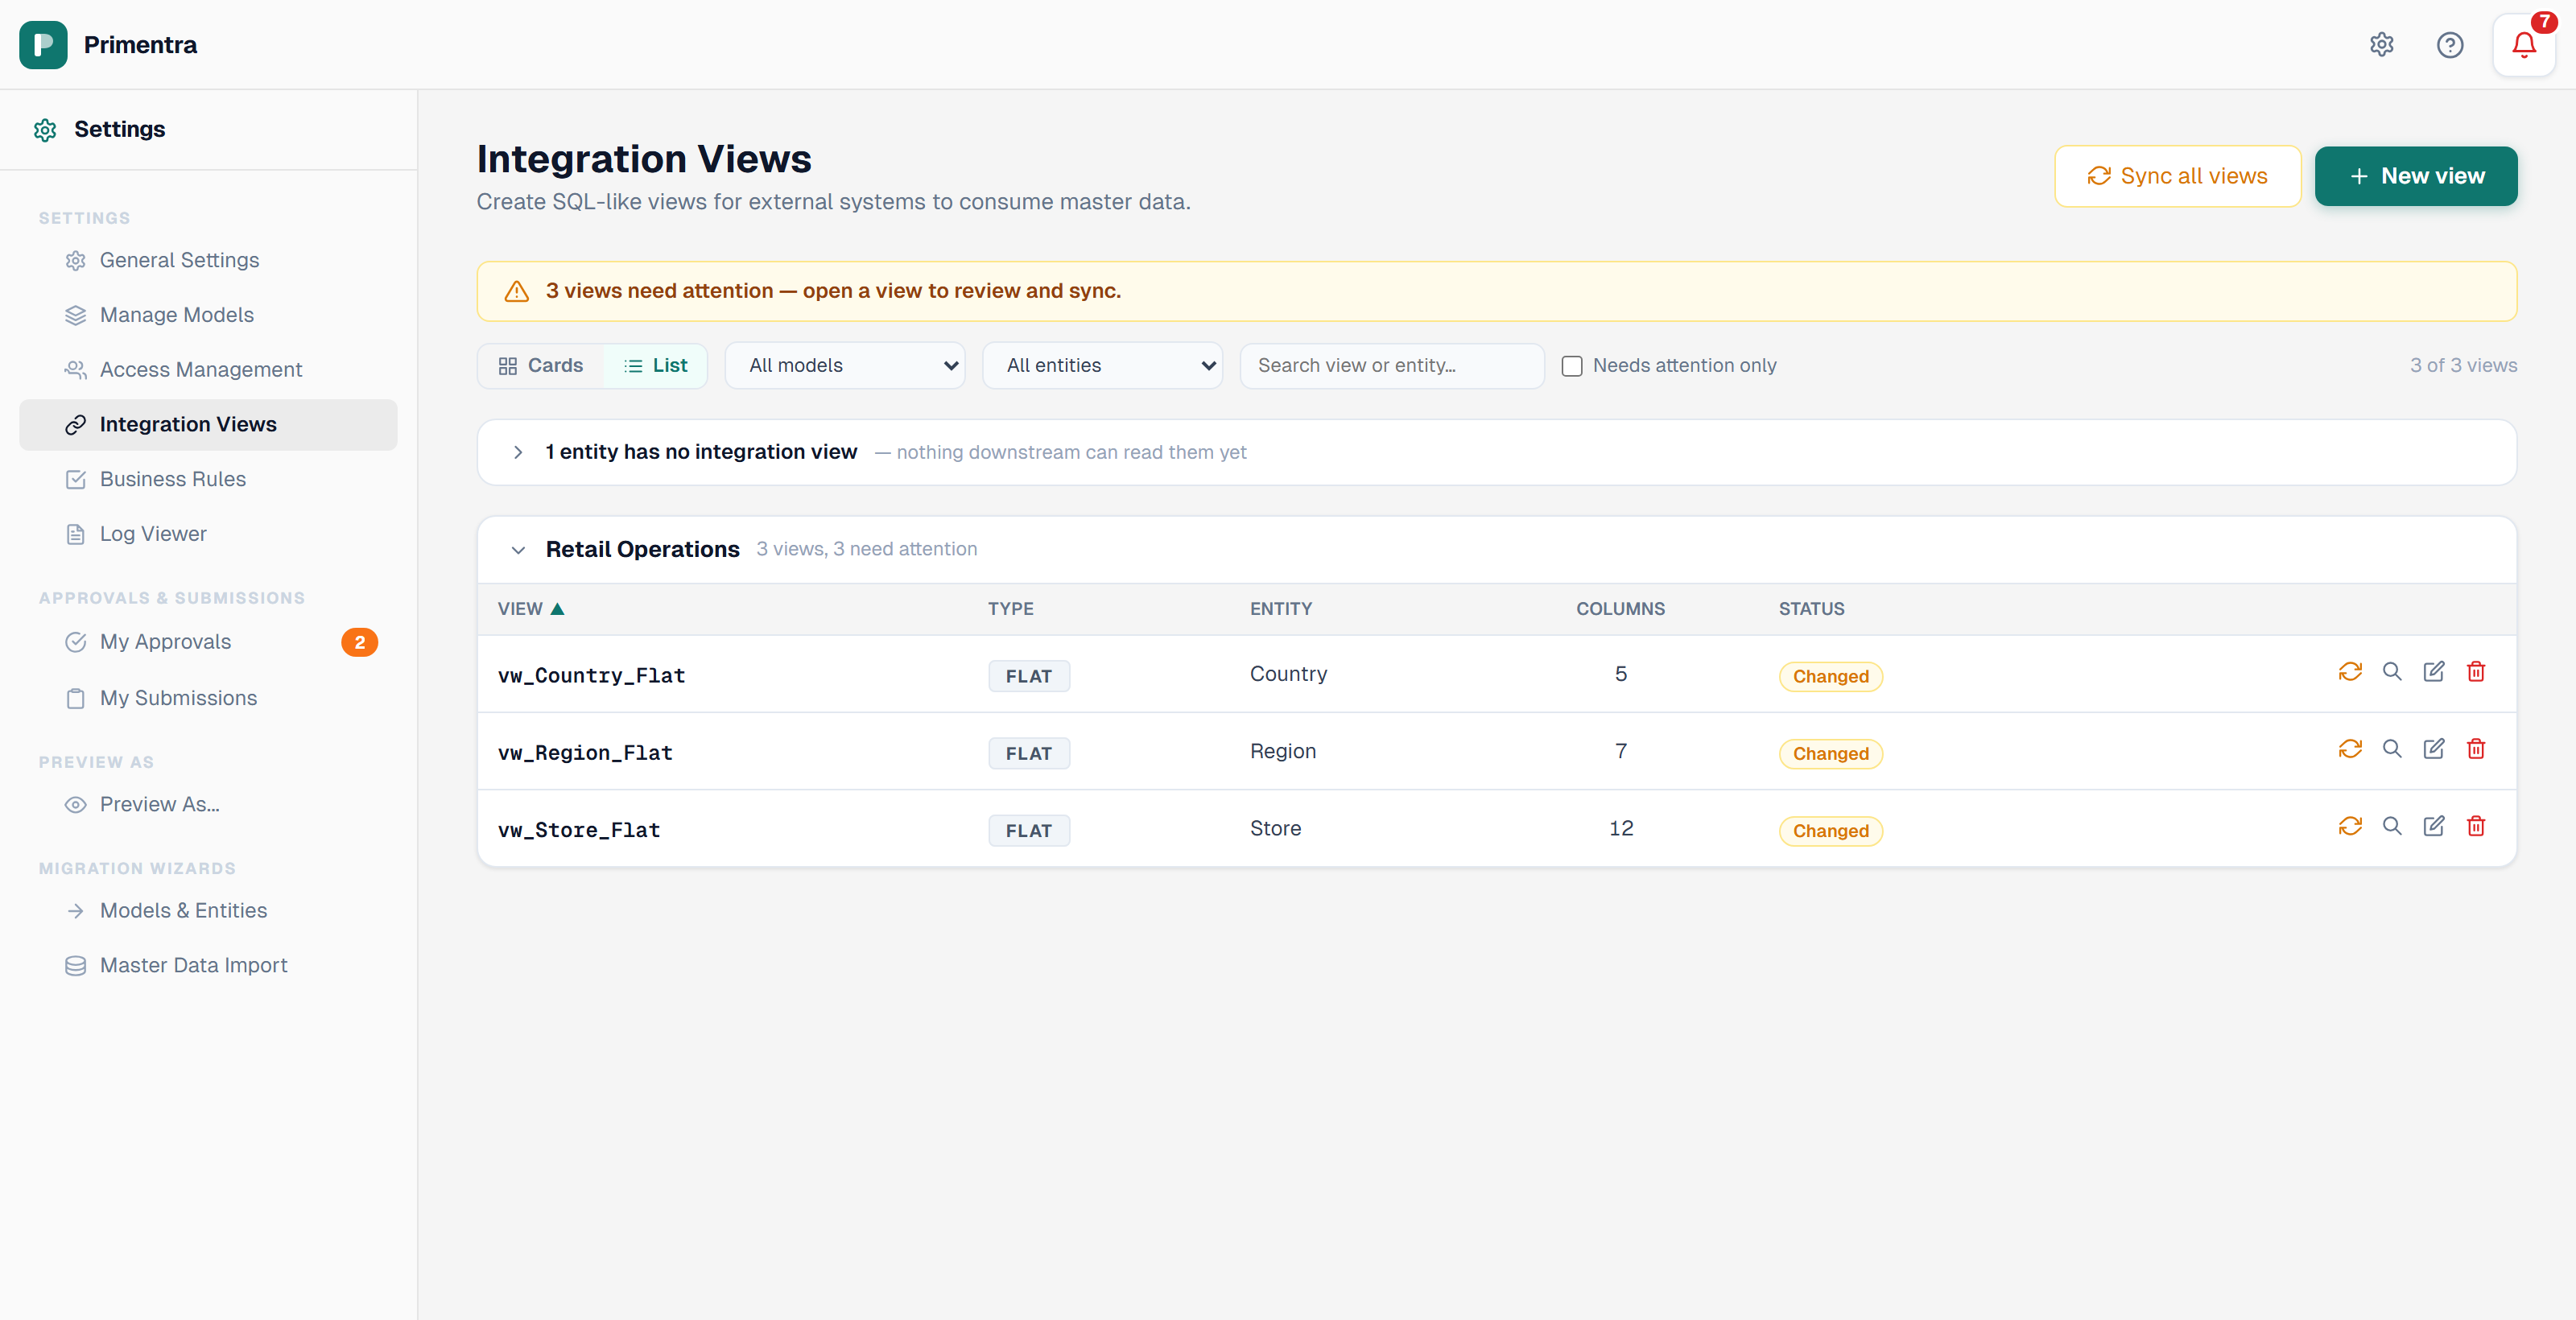The image size is (2576, 1320).
Task: Click the Region entity cell
Action: click(1283, 751)
